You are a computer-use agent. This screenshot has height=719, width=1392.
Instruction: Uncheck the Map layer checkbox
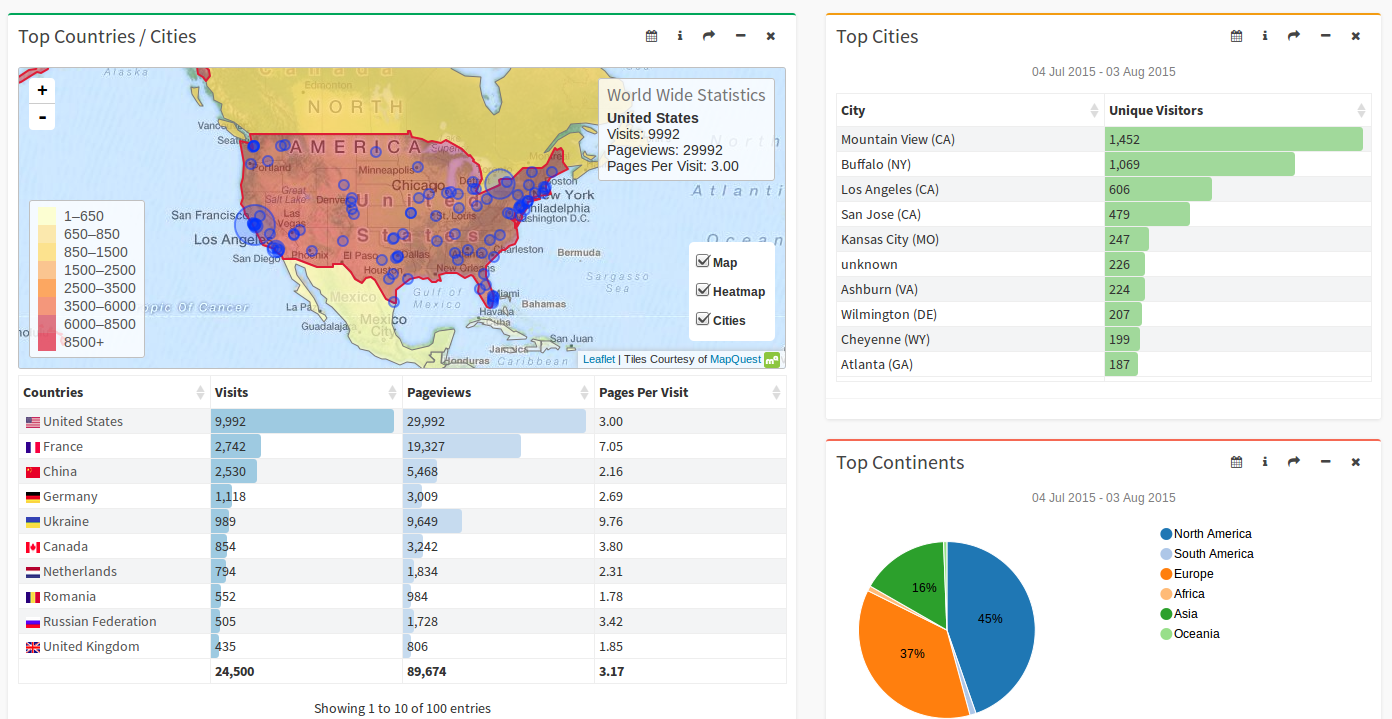(x=703, y=262)
